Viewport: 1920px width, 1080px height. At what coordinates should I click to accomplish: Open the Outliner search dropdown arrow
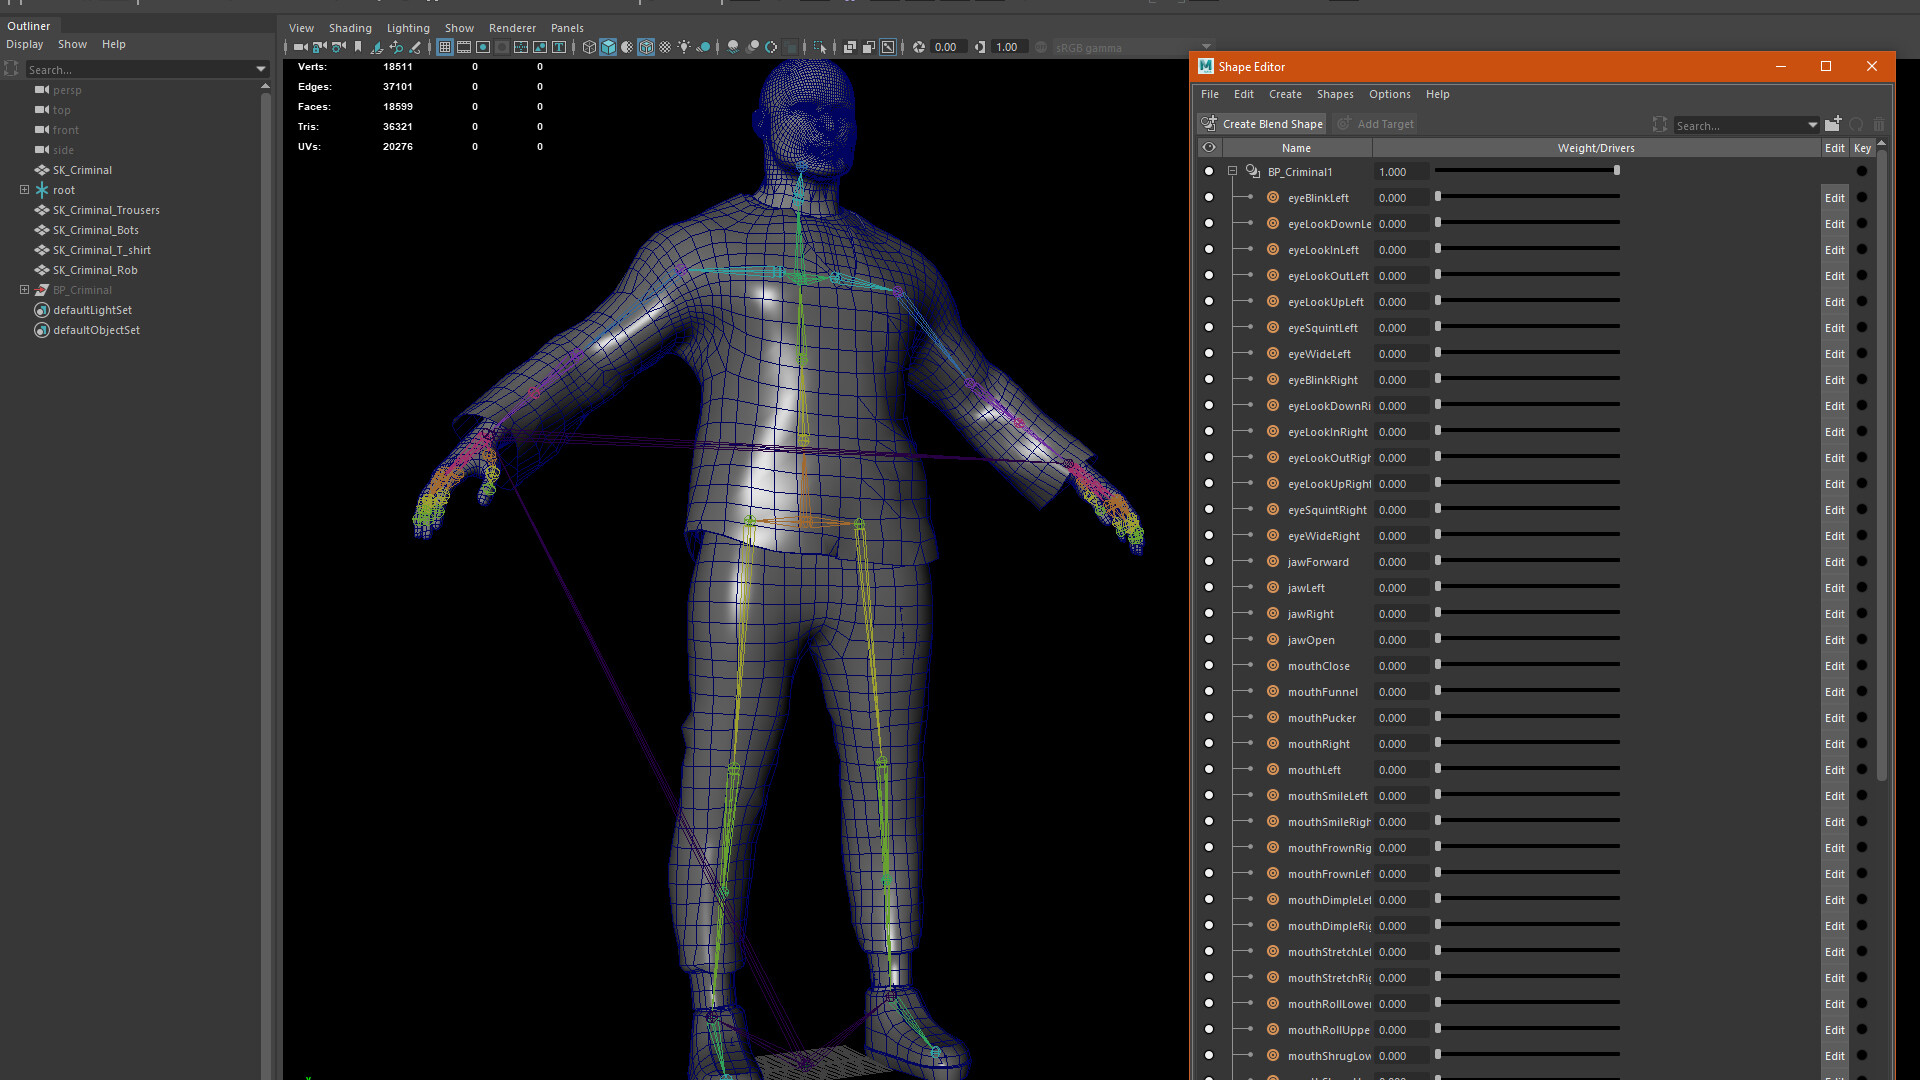(x=261, y=69)
